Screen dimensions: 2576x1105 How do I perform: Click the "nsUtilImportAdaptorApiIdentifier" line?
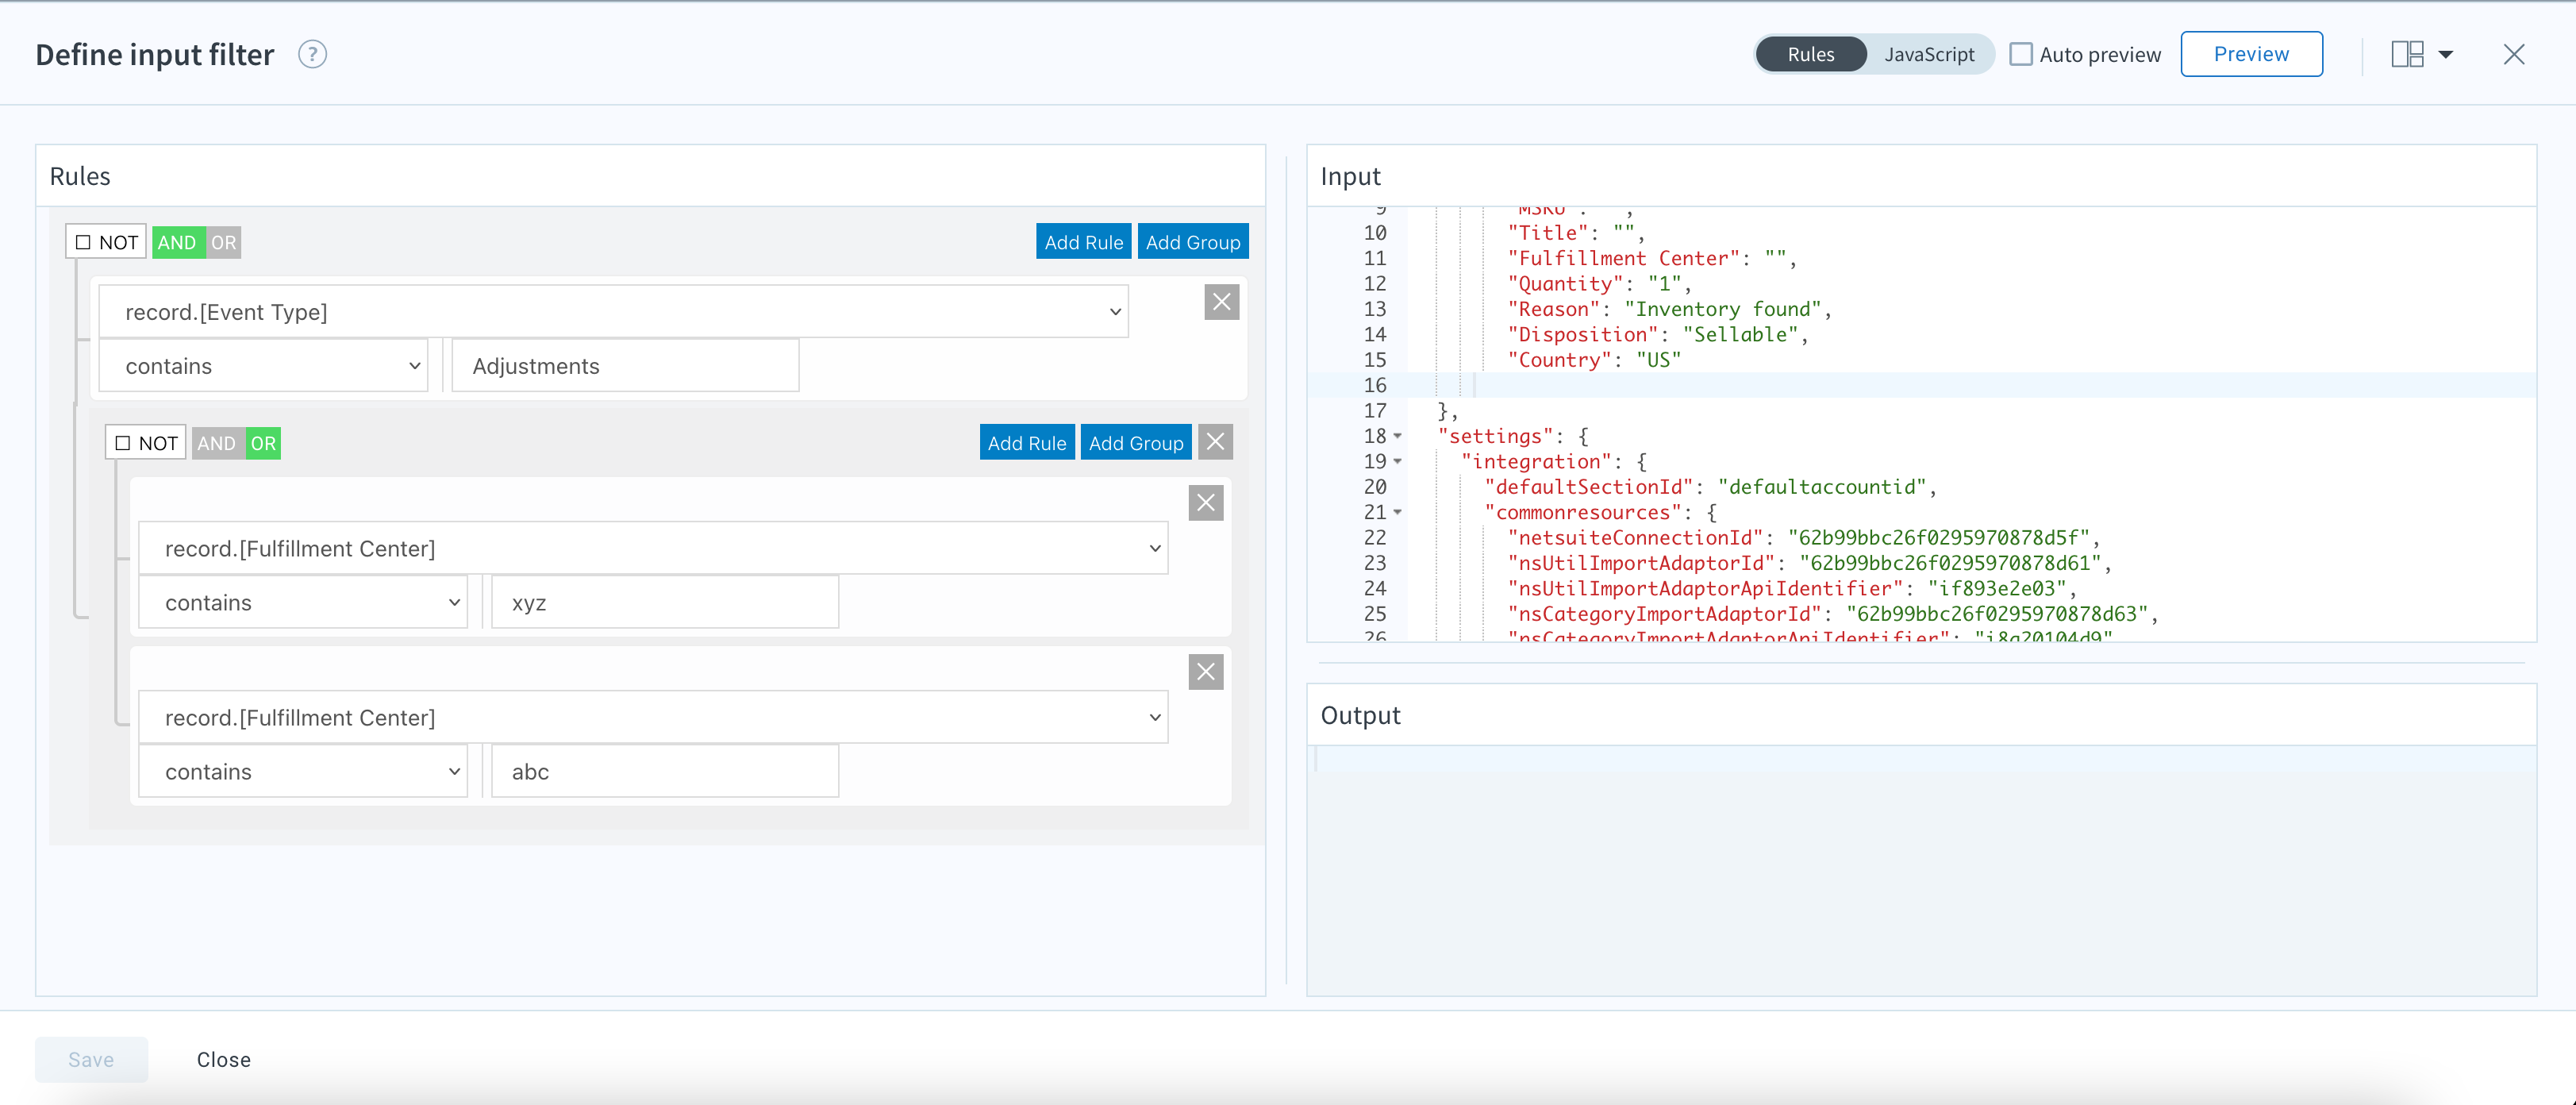click(1792, 588)
